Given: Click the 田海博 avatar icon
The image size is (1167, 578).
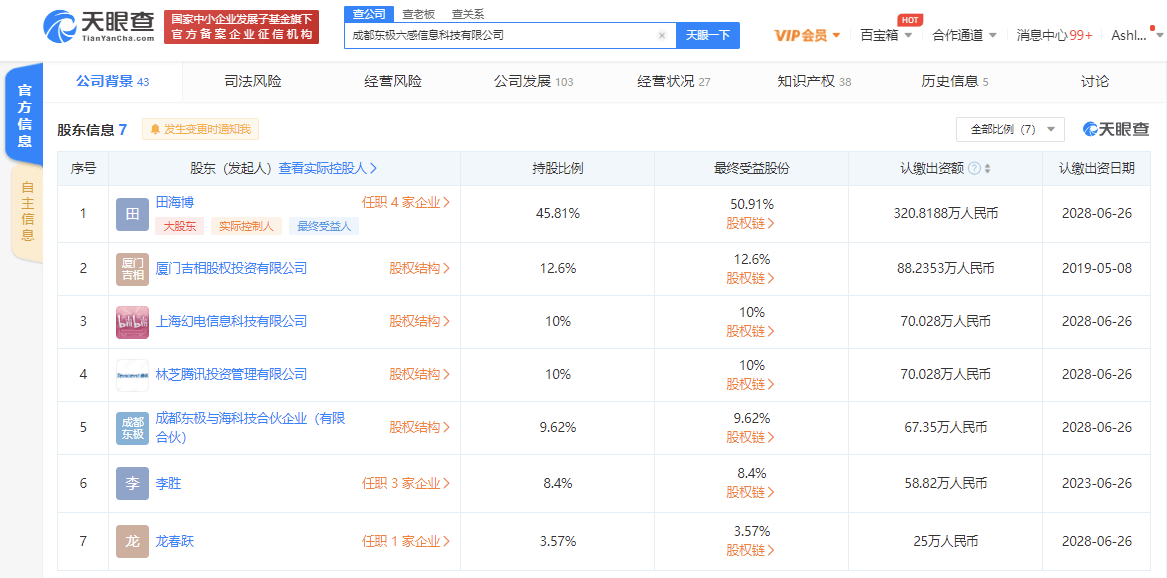Looking at the screenshot, I should click(x=132, y=214).
